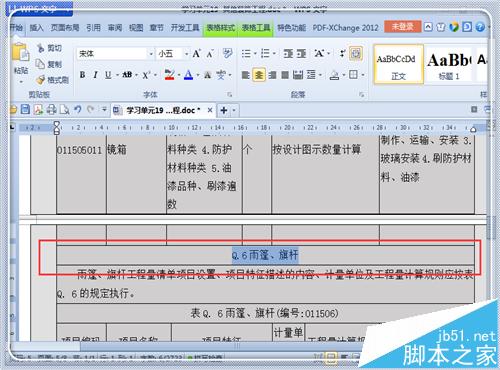Expand borders dropdown arrow

tap(363, 75)
